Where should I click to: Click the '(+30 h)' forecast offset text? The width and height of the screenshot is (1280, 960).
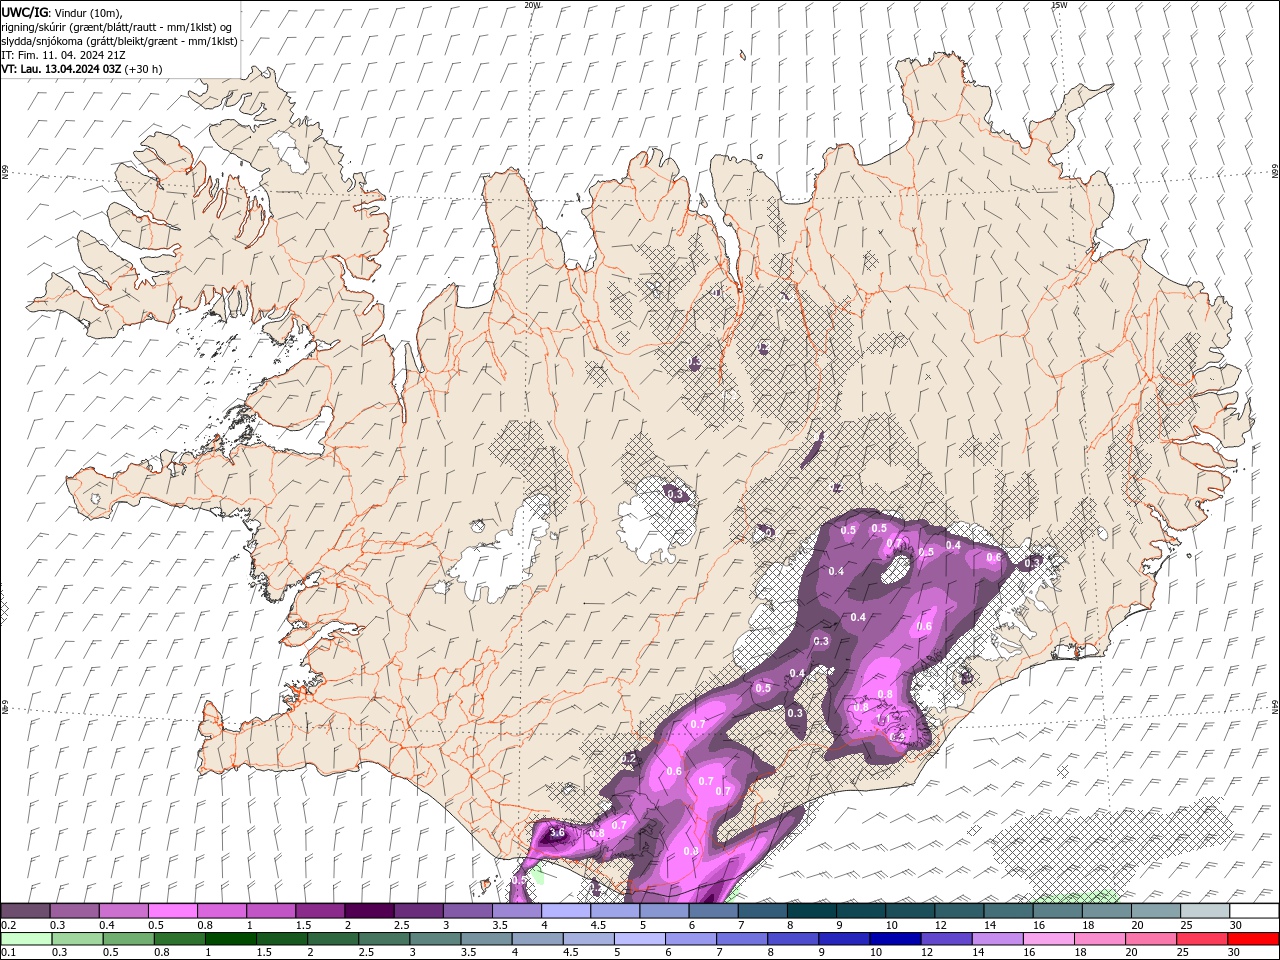tap(144, 69)
